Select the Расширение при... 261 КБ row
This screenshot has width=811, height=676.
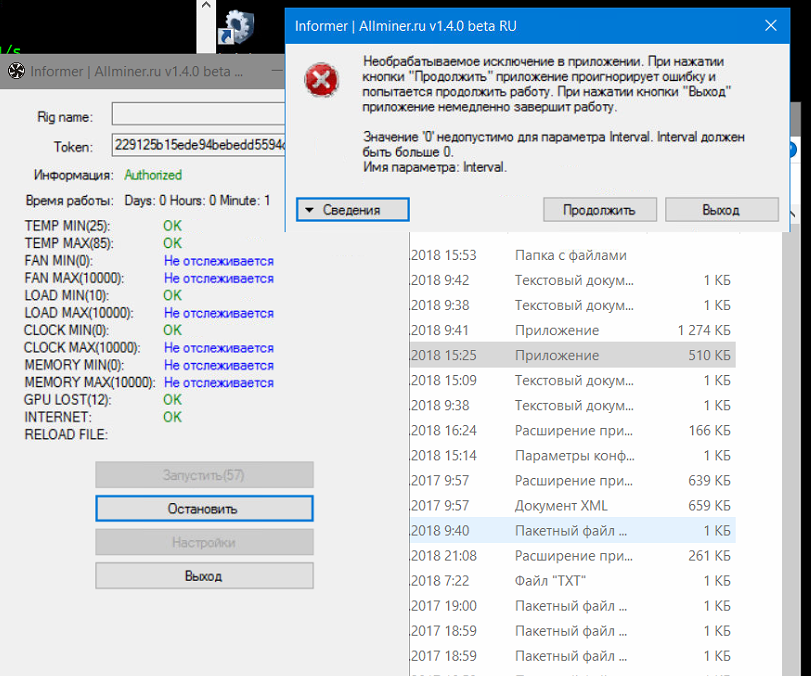(573, 555)
